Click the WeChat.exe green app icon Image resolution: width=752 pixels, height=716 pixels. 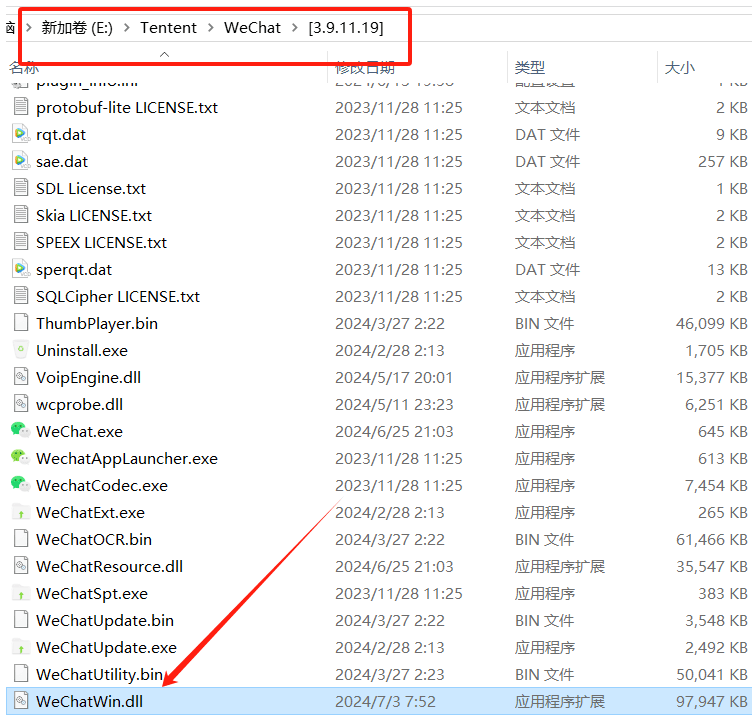click(x=20, y=431)
